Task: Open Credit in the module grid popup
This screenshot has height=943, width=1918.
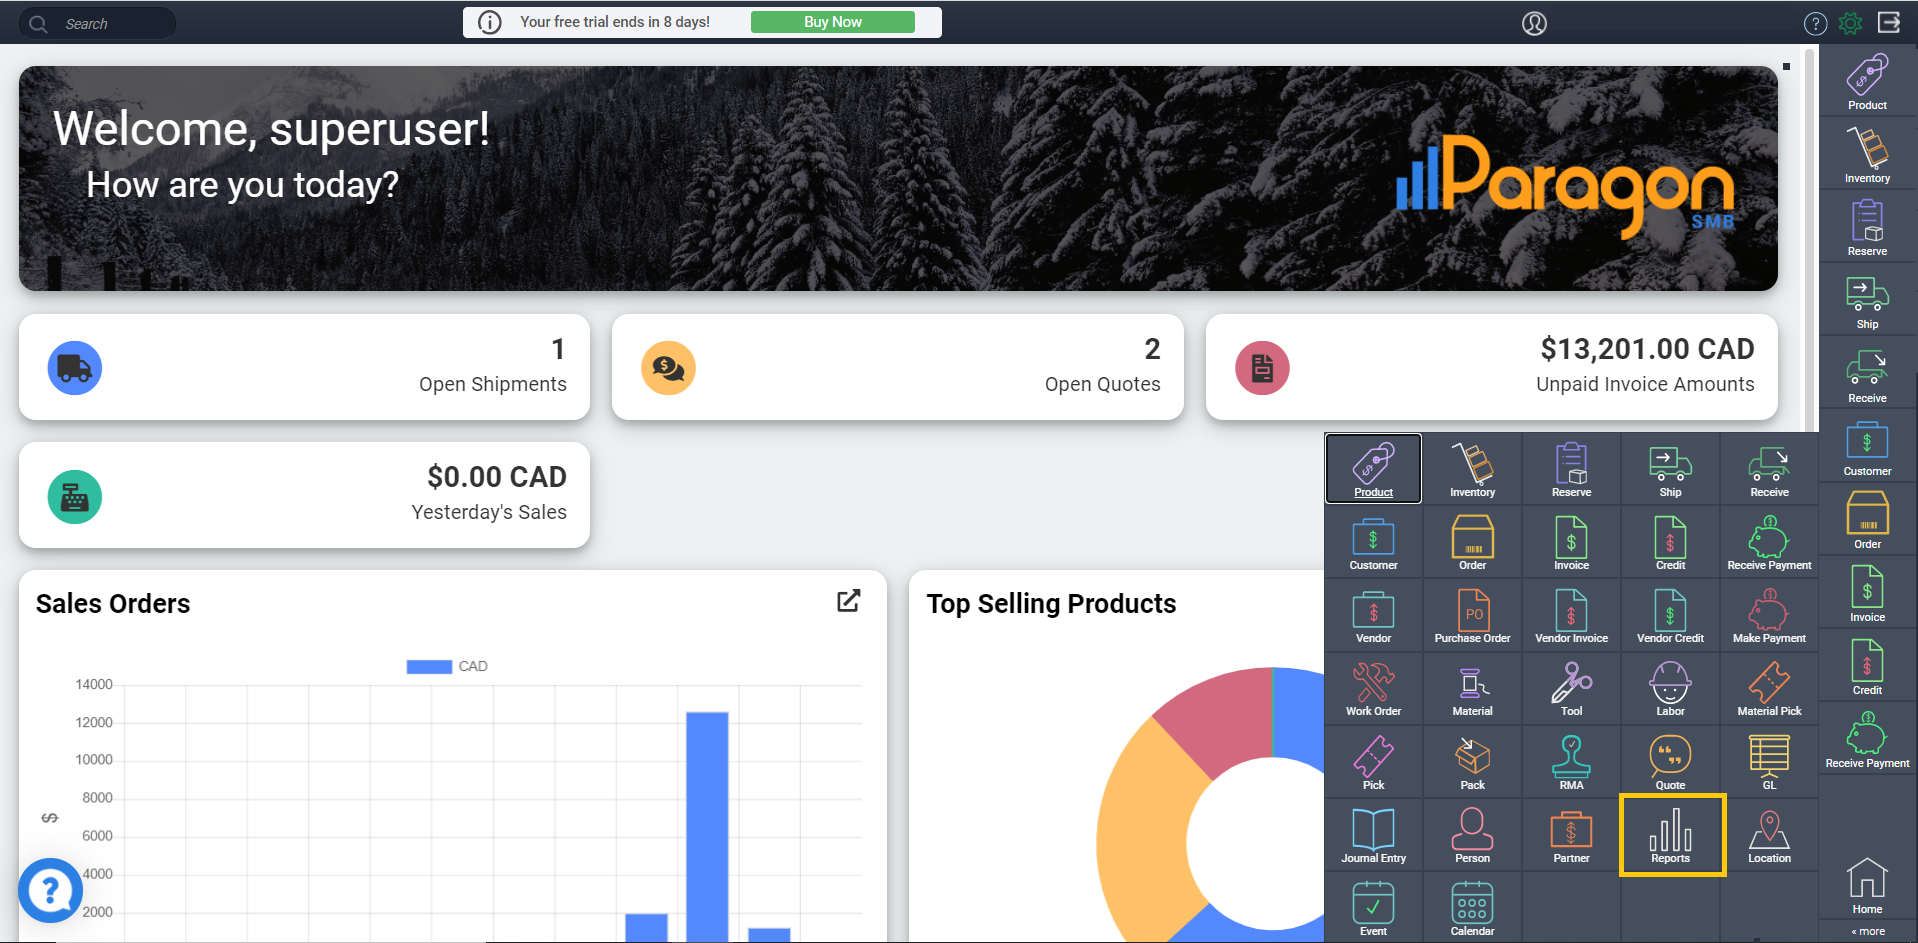Action: click(1670, 542)
